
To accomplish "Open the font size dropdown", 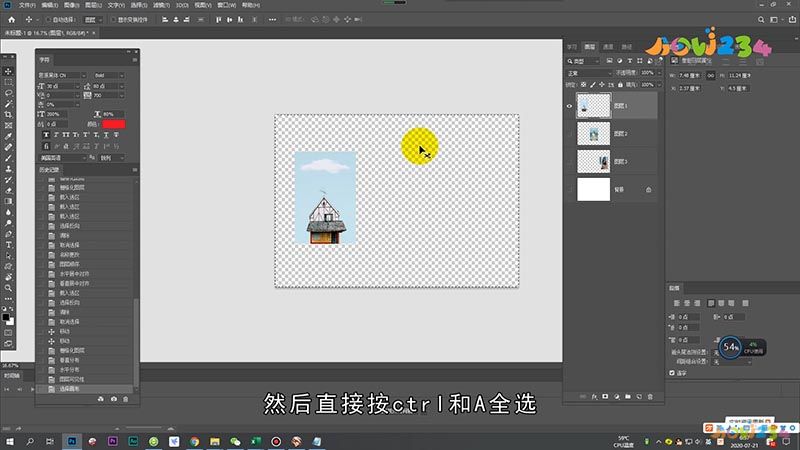I will [78, 86].
